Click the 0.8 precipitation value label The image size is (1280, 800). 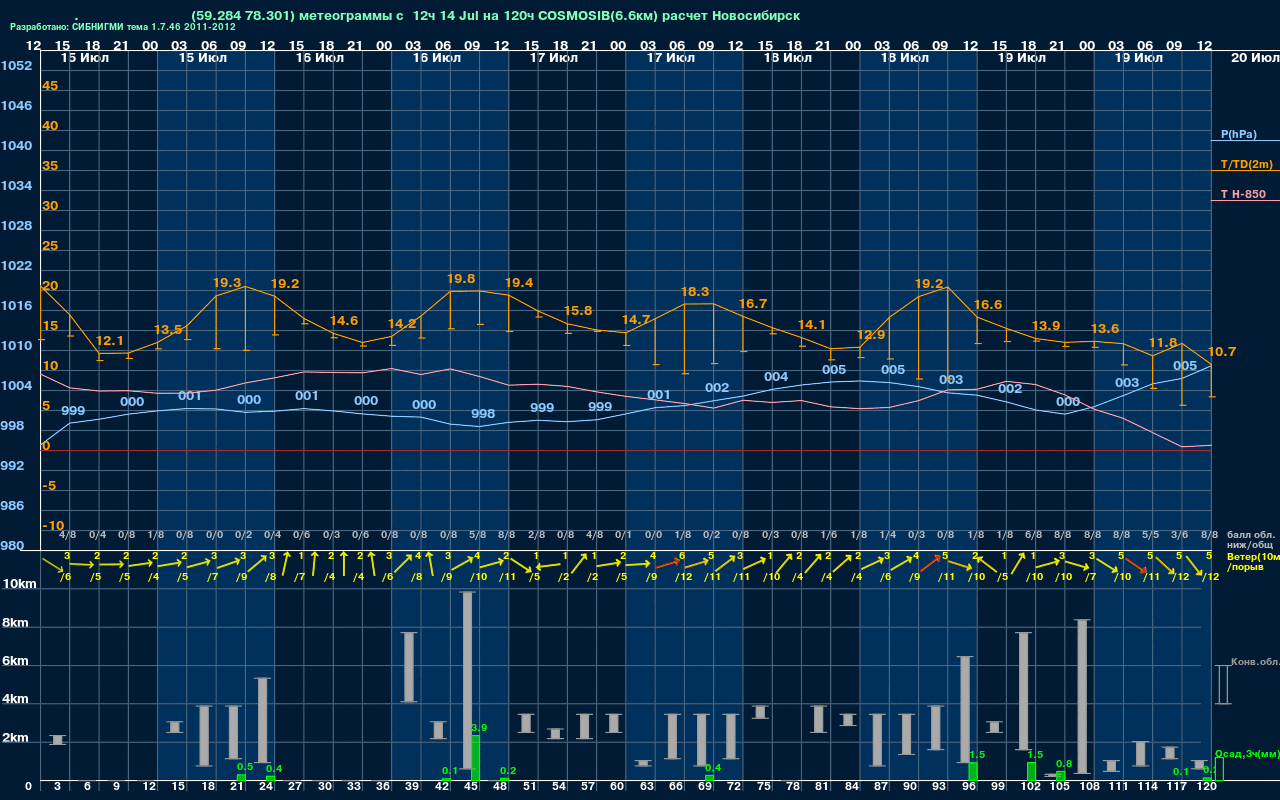click(x=1064, y=764)
